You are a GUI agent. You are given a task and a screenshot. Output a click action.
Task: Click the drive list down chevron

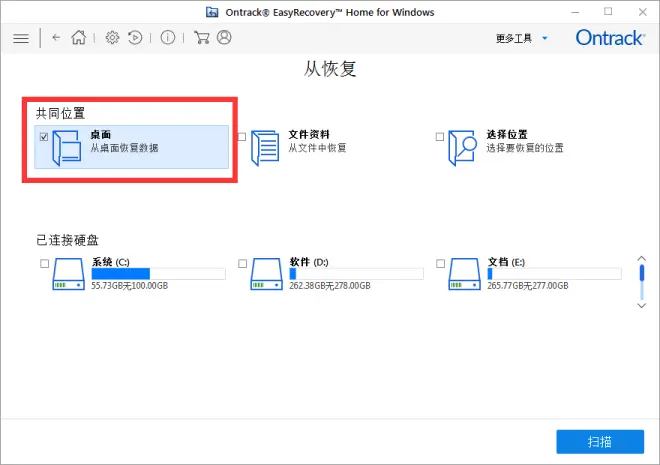641,306
